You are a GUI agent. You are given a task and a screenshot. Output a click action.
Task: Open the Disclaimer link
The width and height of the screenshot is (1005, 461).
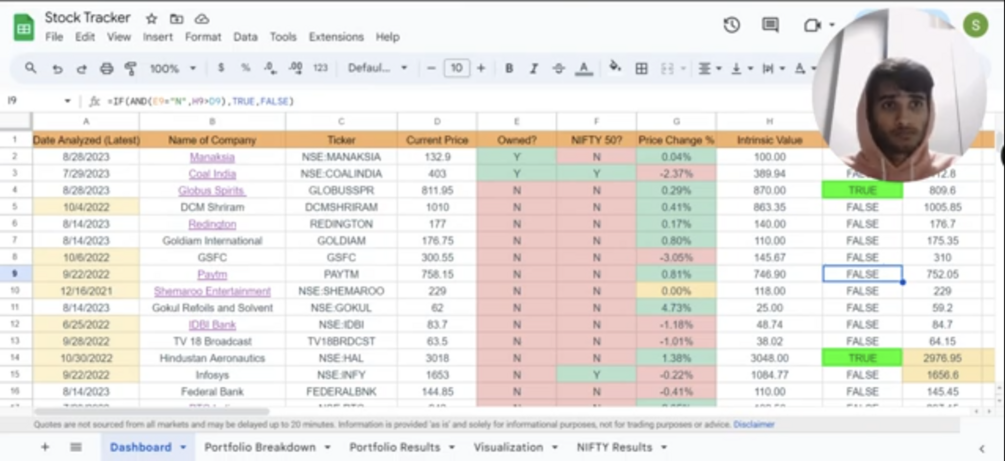tap(754, 424)
